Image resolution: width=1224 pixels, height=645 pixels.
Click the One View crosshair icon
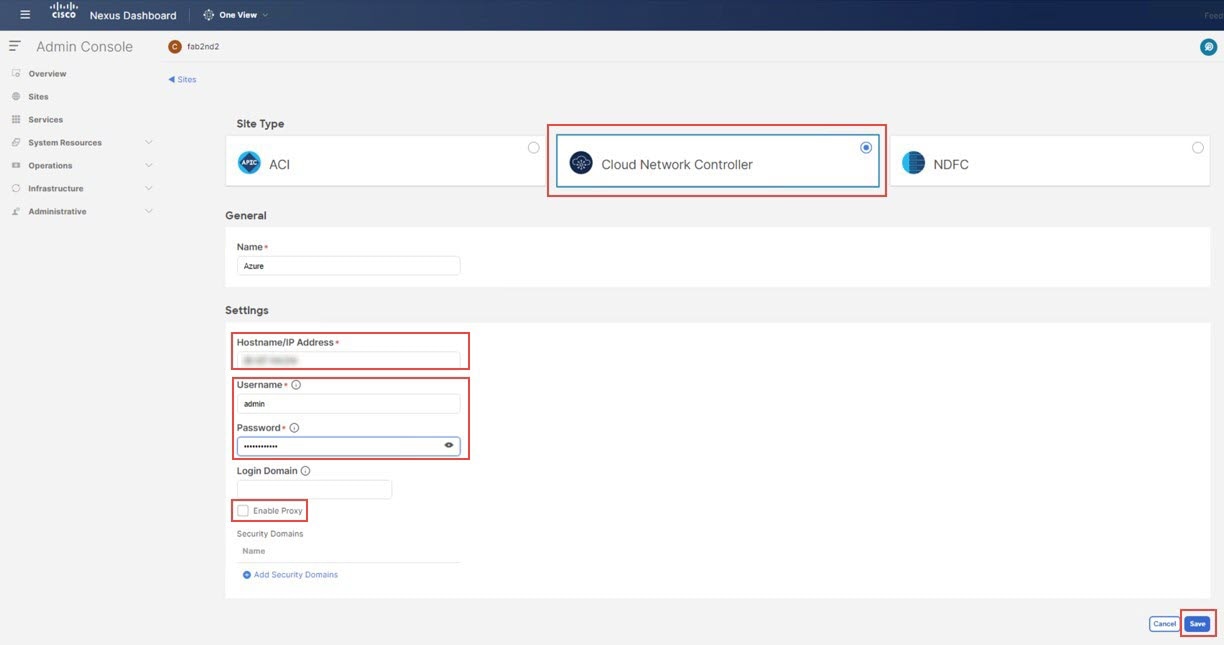pos(208,15)
